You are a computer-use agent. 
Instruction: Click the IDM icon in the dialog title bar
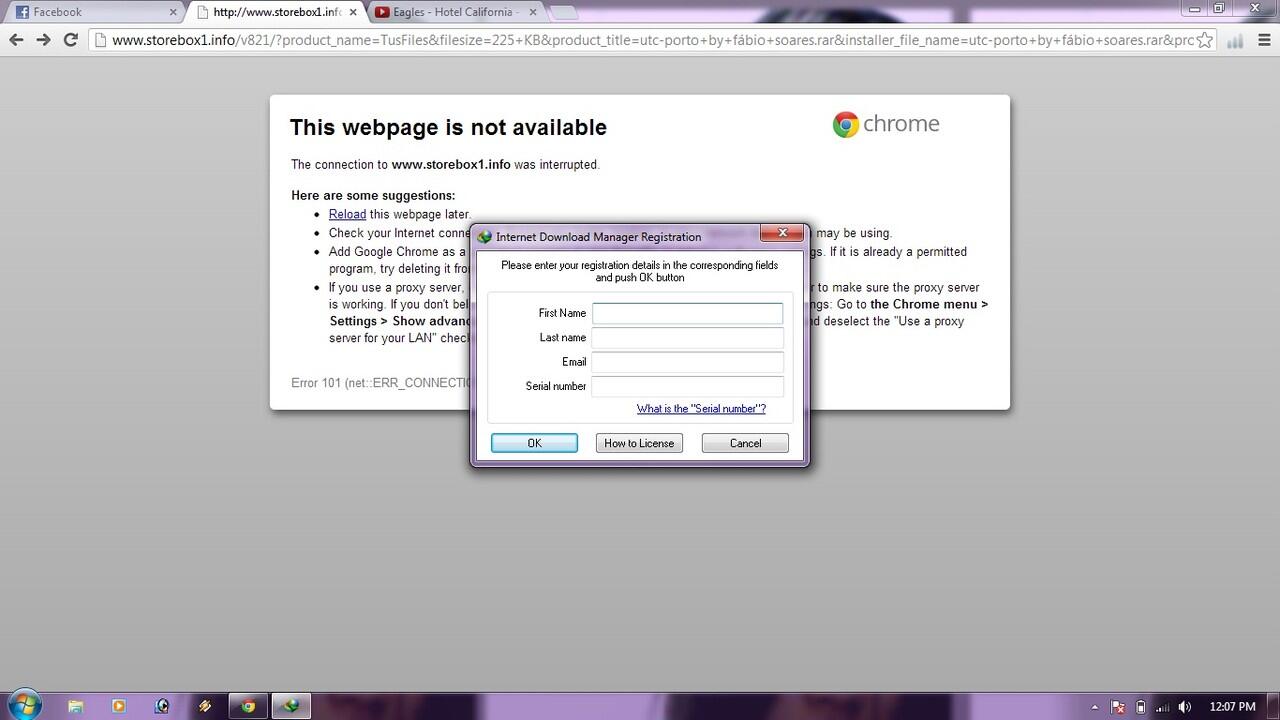point(485,237)
